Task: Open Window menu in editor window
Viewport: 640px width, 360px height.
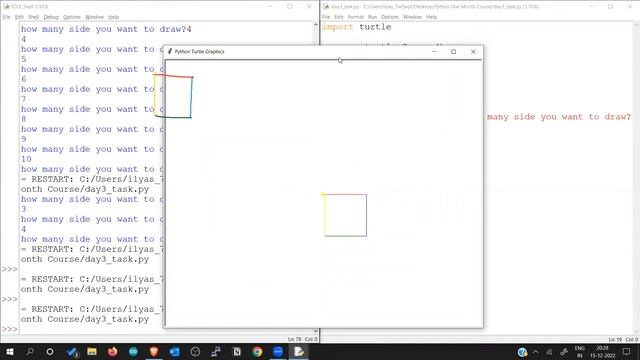Action: (x=412, y=17)
